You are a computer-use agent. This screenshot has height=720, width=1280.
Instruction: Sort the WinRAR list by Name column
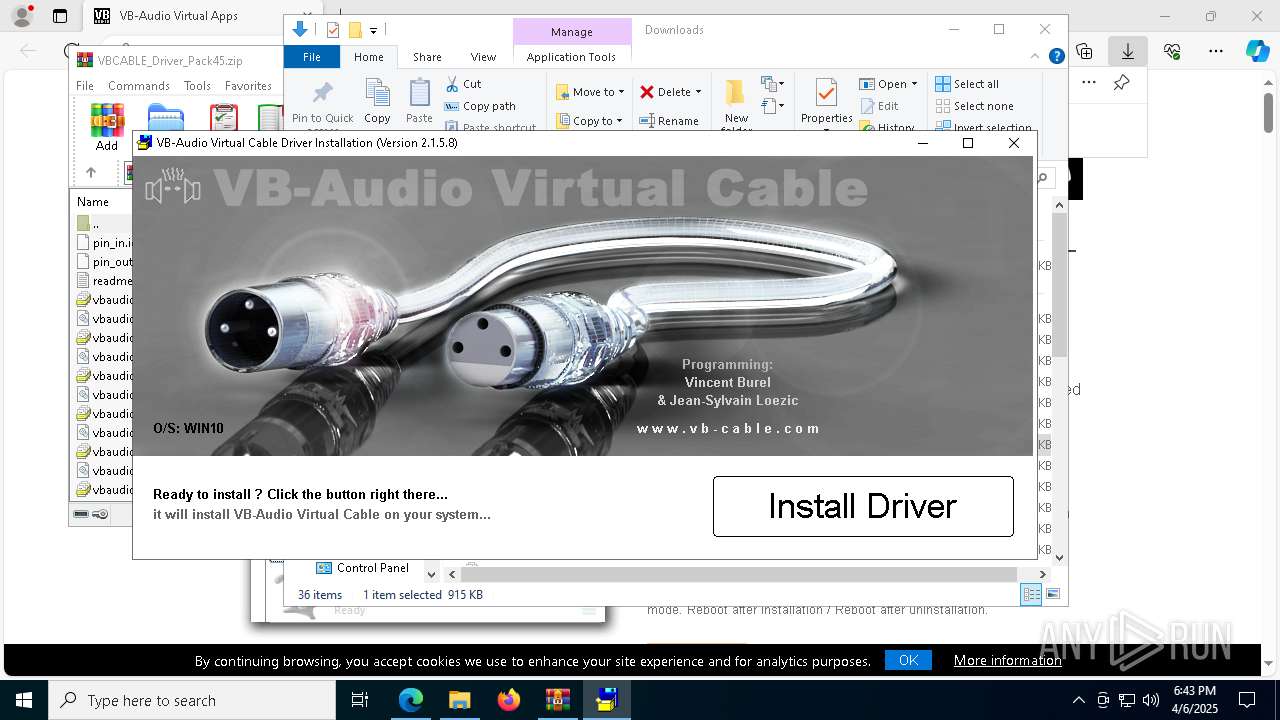(93, 202)
